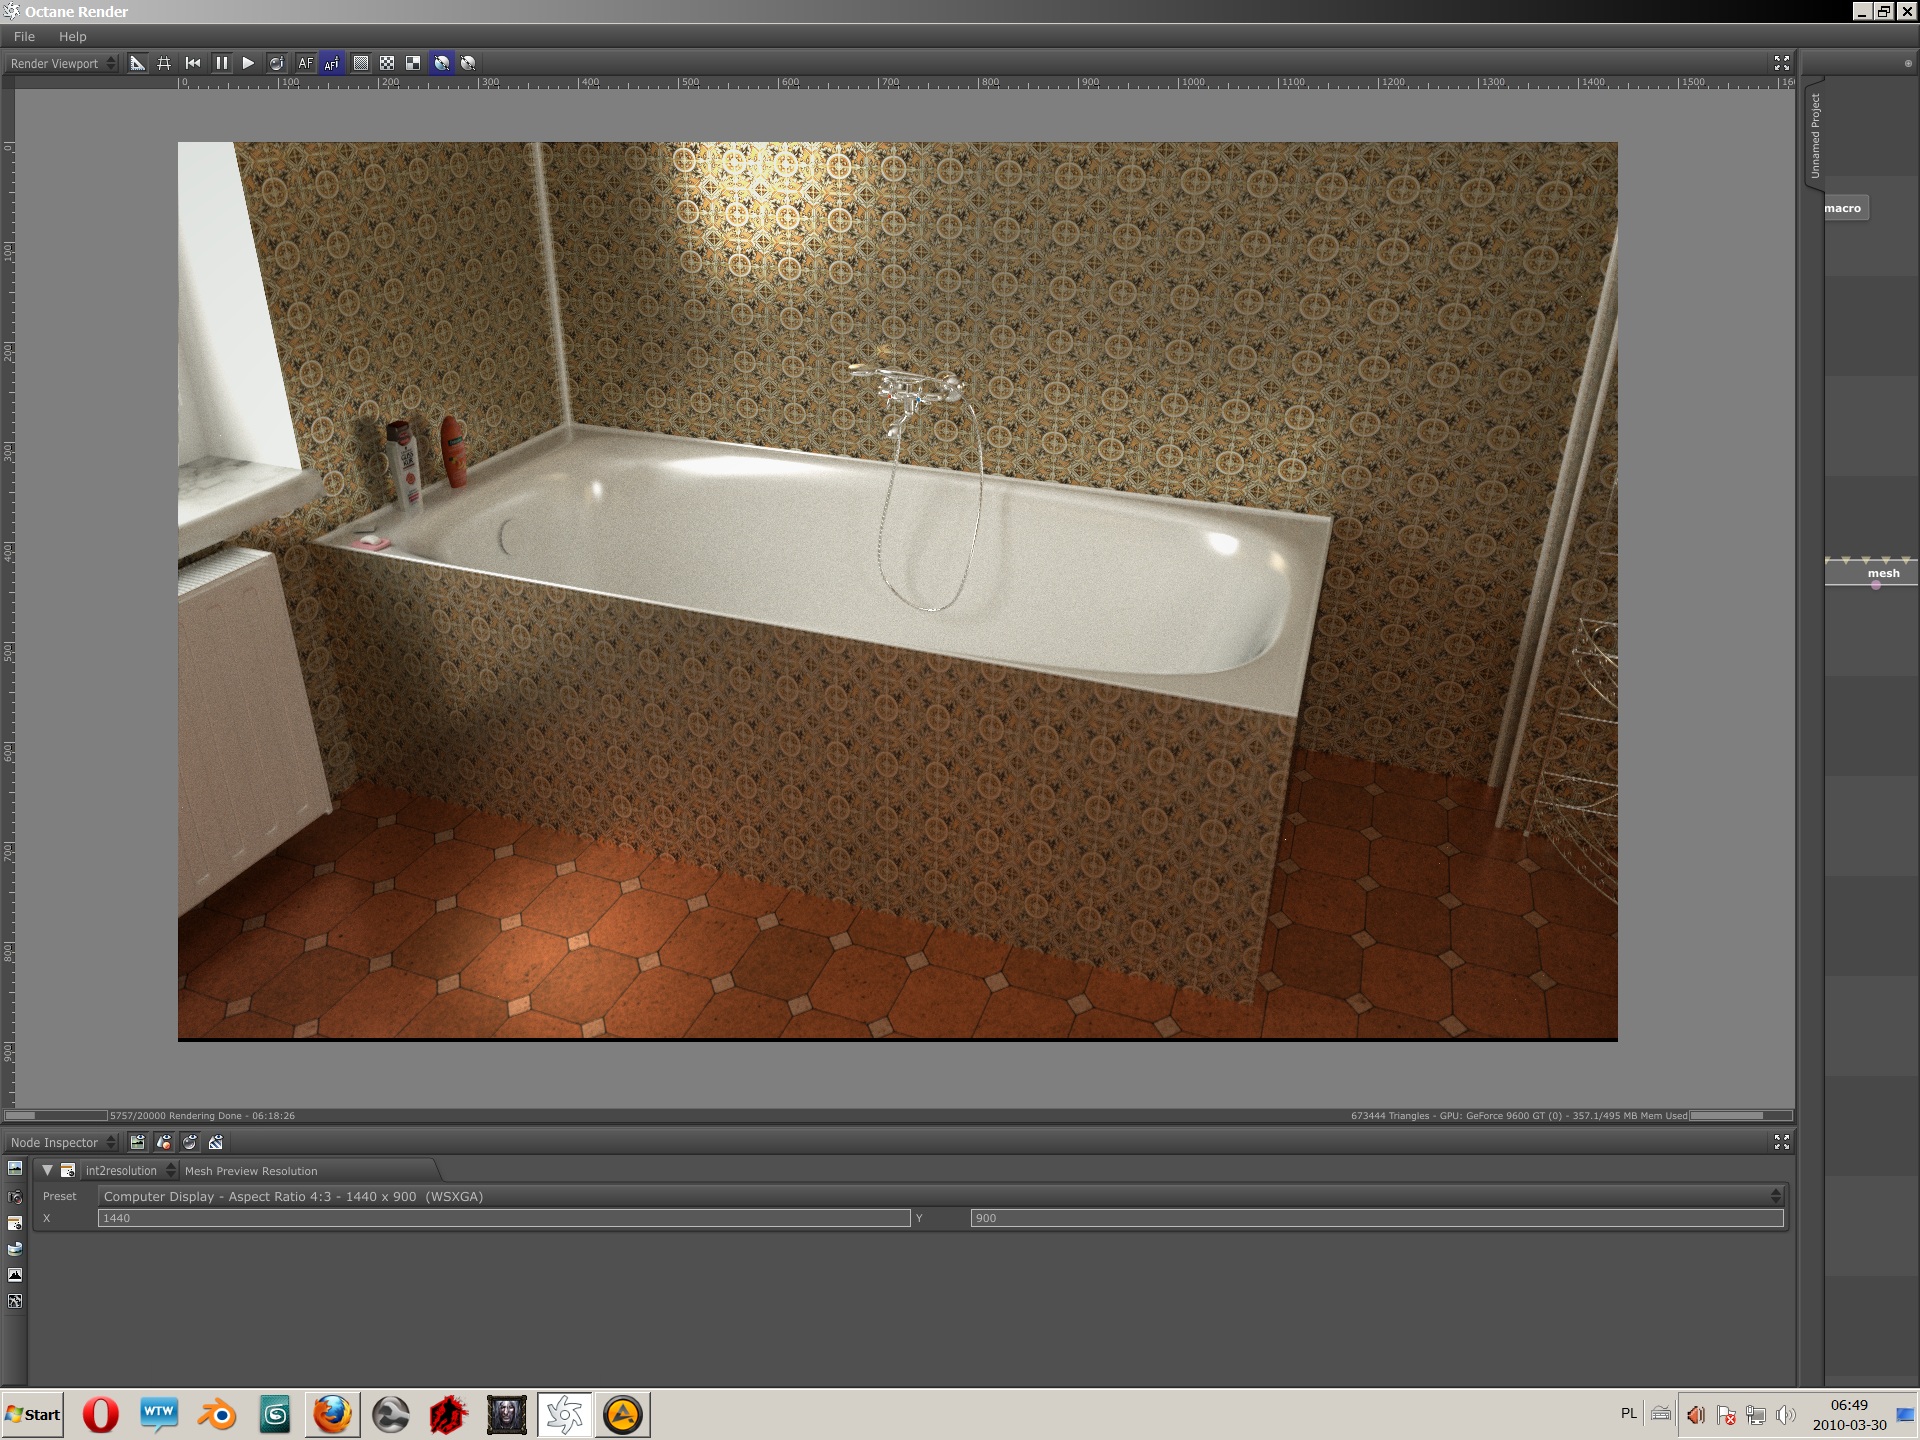Click the landscape image eye icon in Node Inspector toolbar
Viewport: 1920px width, 1440px height.
coord(138,1142)
